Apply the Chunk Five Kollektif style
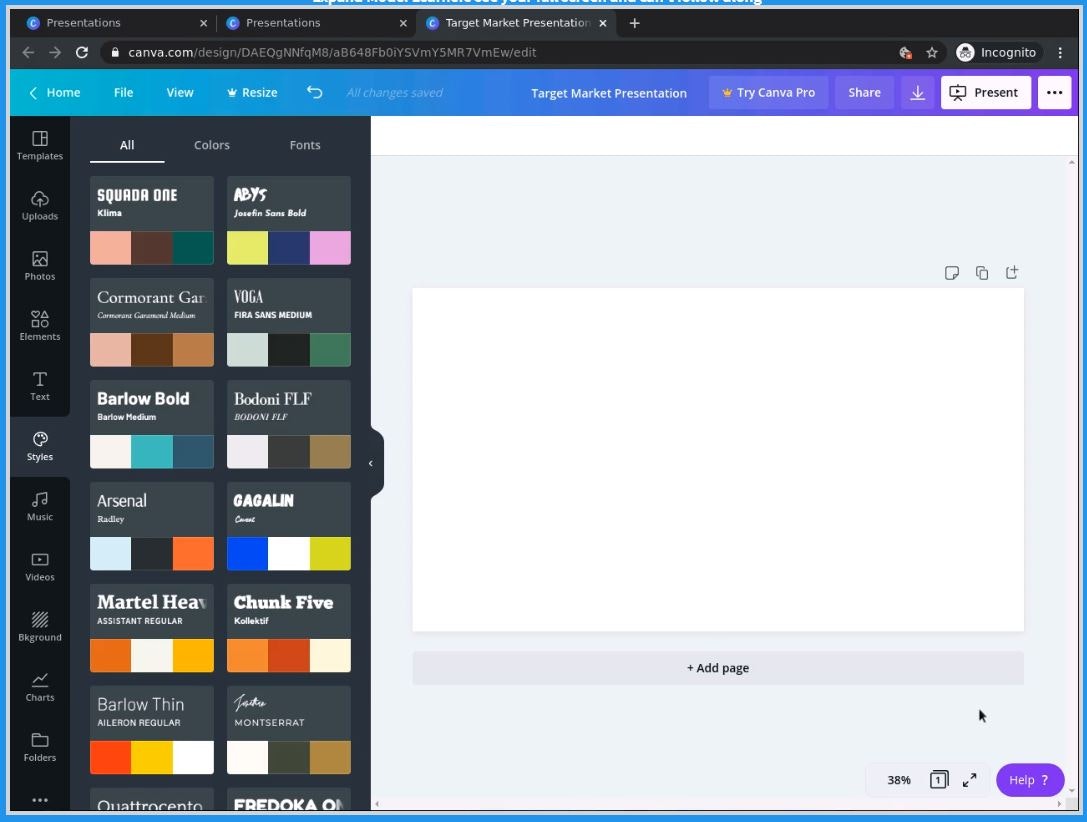This screenshot has width=1087, height=822. click(x=288, y=628)
